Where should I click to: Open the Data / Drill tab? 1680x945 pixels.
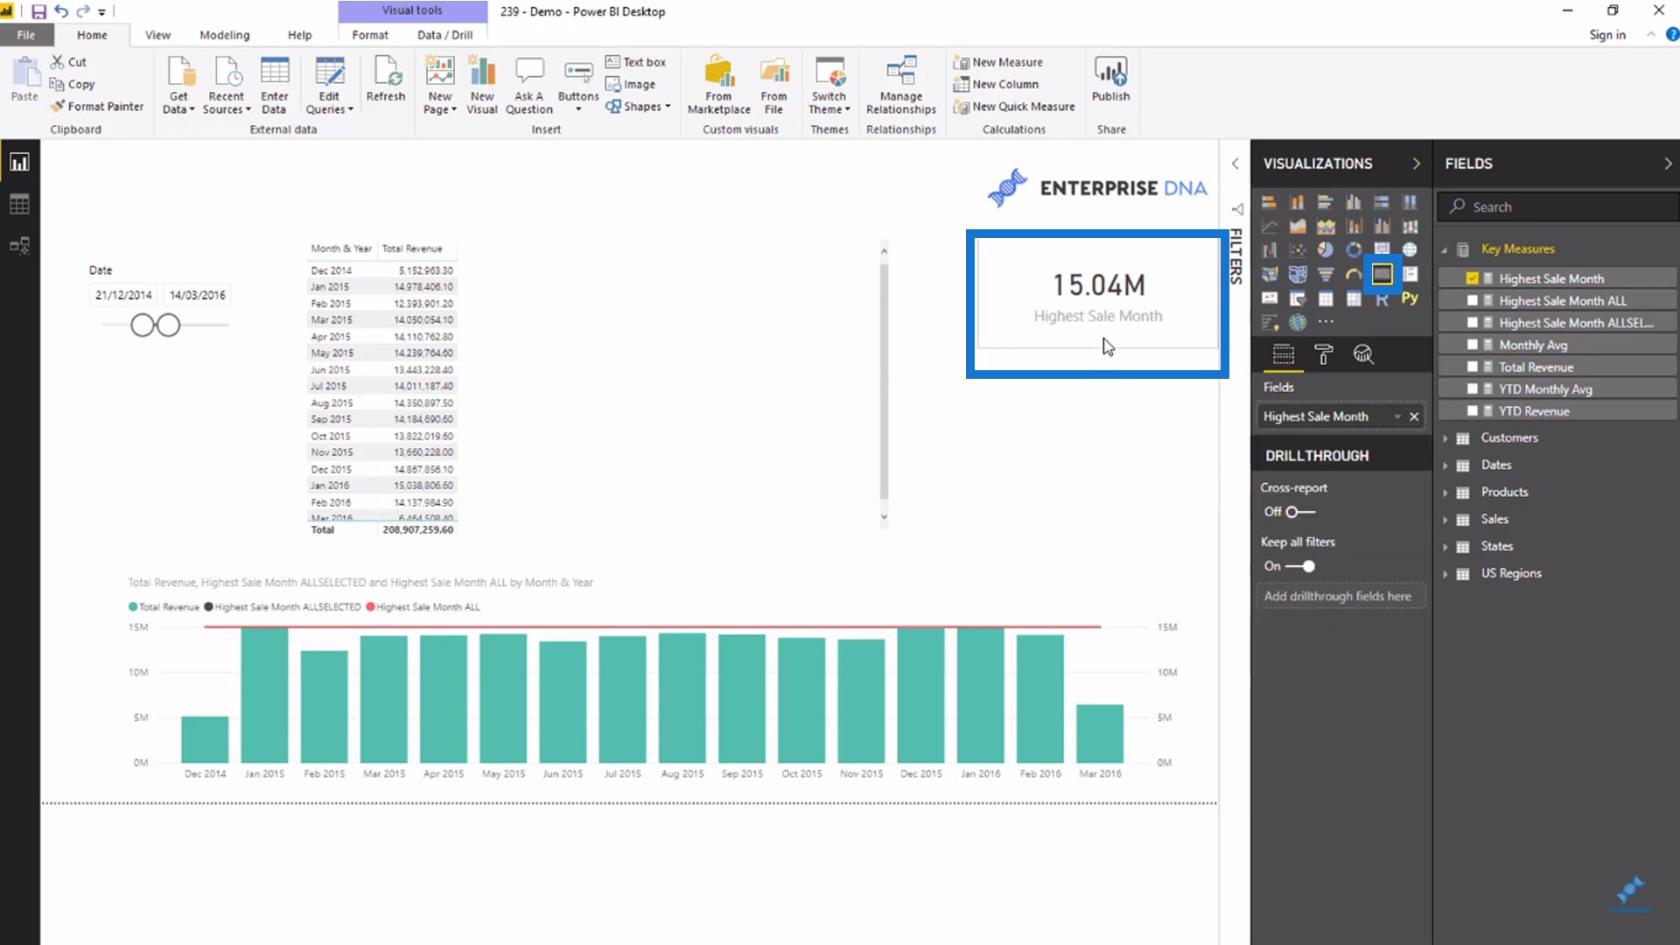[445, 35]
